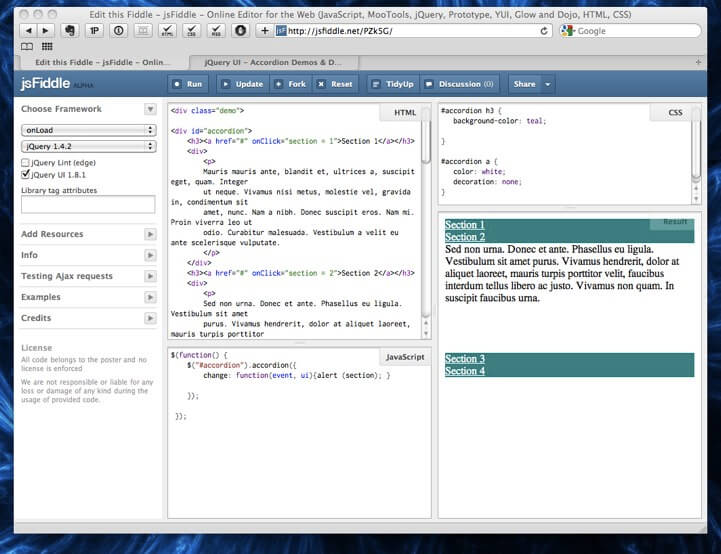Click TidyUp to format code
Screen dimensions: 721x554
click(x=393, y=84)
